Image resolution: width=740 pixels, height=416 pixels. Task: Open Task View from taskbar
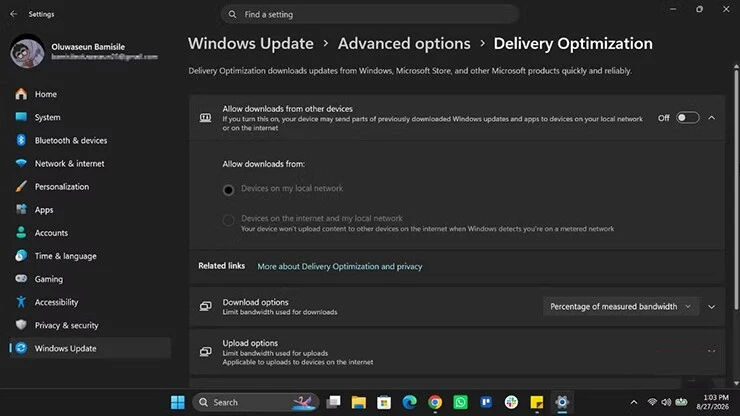[334, 402]
